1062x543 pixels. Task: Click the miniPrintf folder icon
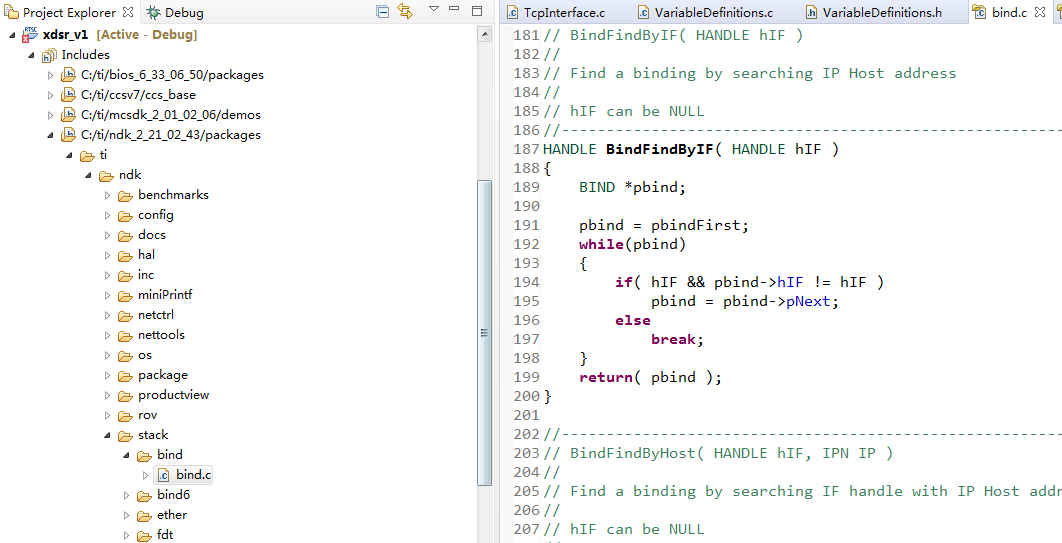125,295
